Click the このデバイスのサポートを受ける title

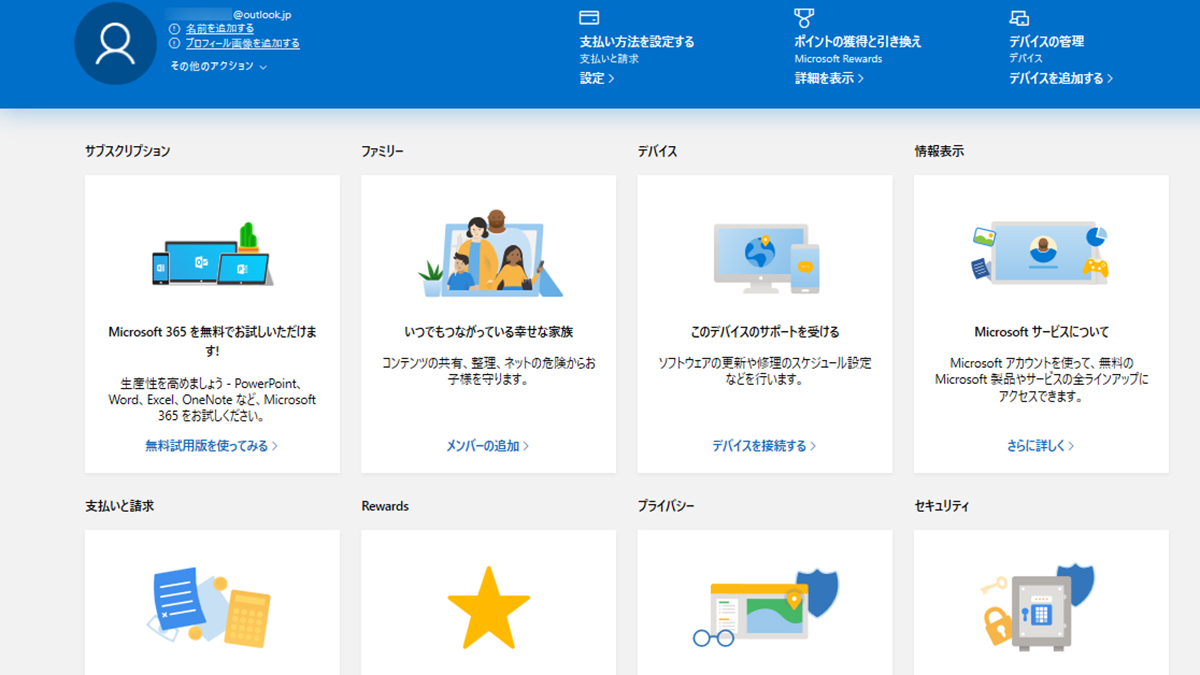click(765, 332)
